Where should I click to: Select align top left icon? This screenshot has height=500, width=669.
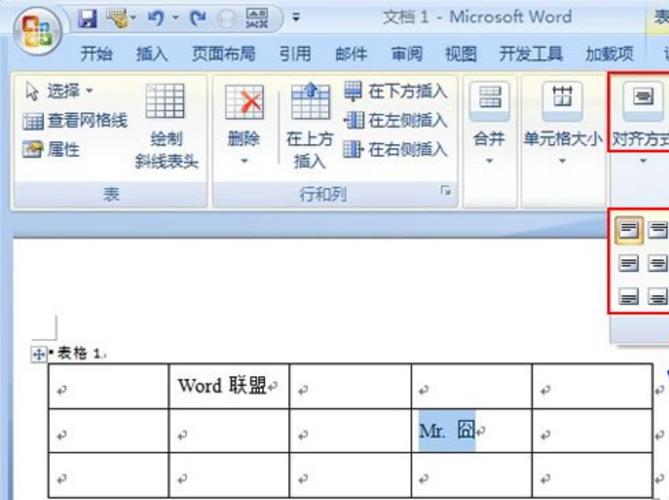tap(629, 230)
